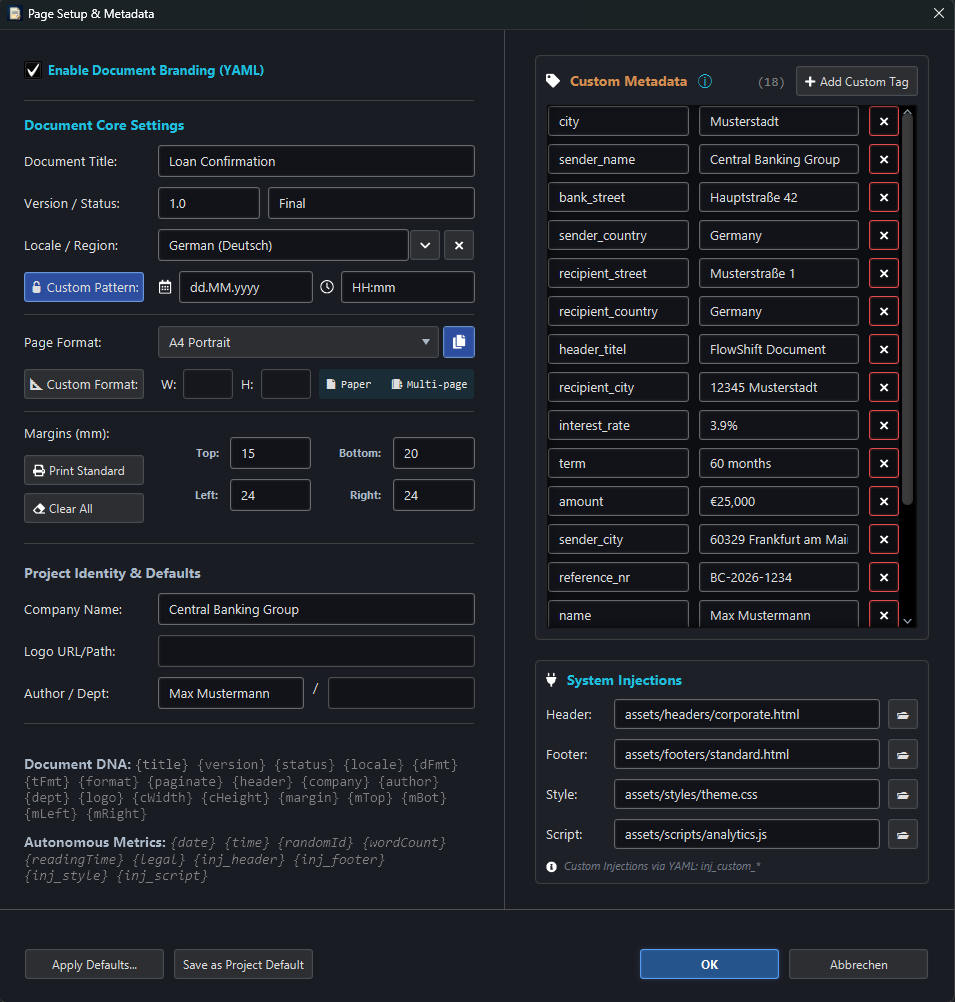The image size is (955, 1002).
Task: Click Add Custom Tag button
Action: (857, 82)
